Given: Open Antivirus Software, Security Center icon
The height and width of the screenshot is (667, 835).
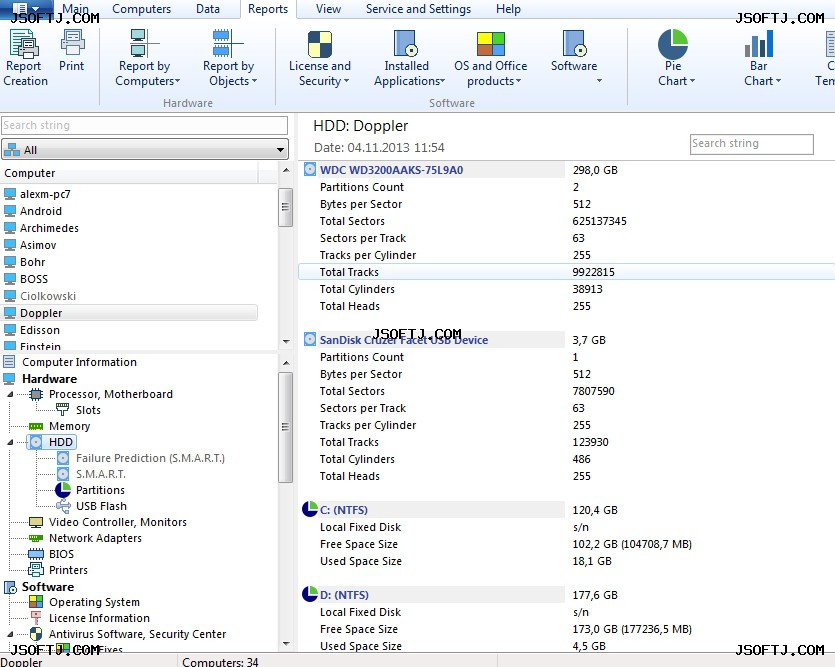Looking at the screenshot, I should tap(36, 634).
